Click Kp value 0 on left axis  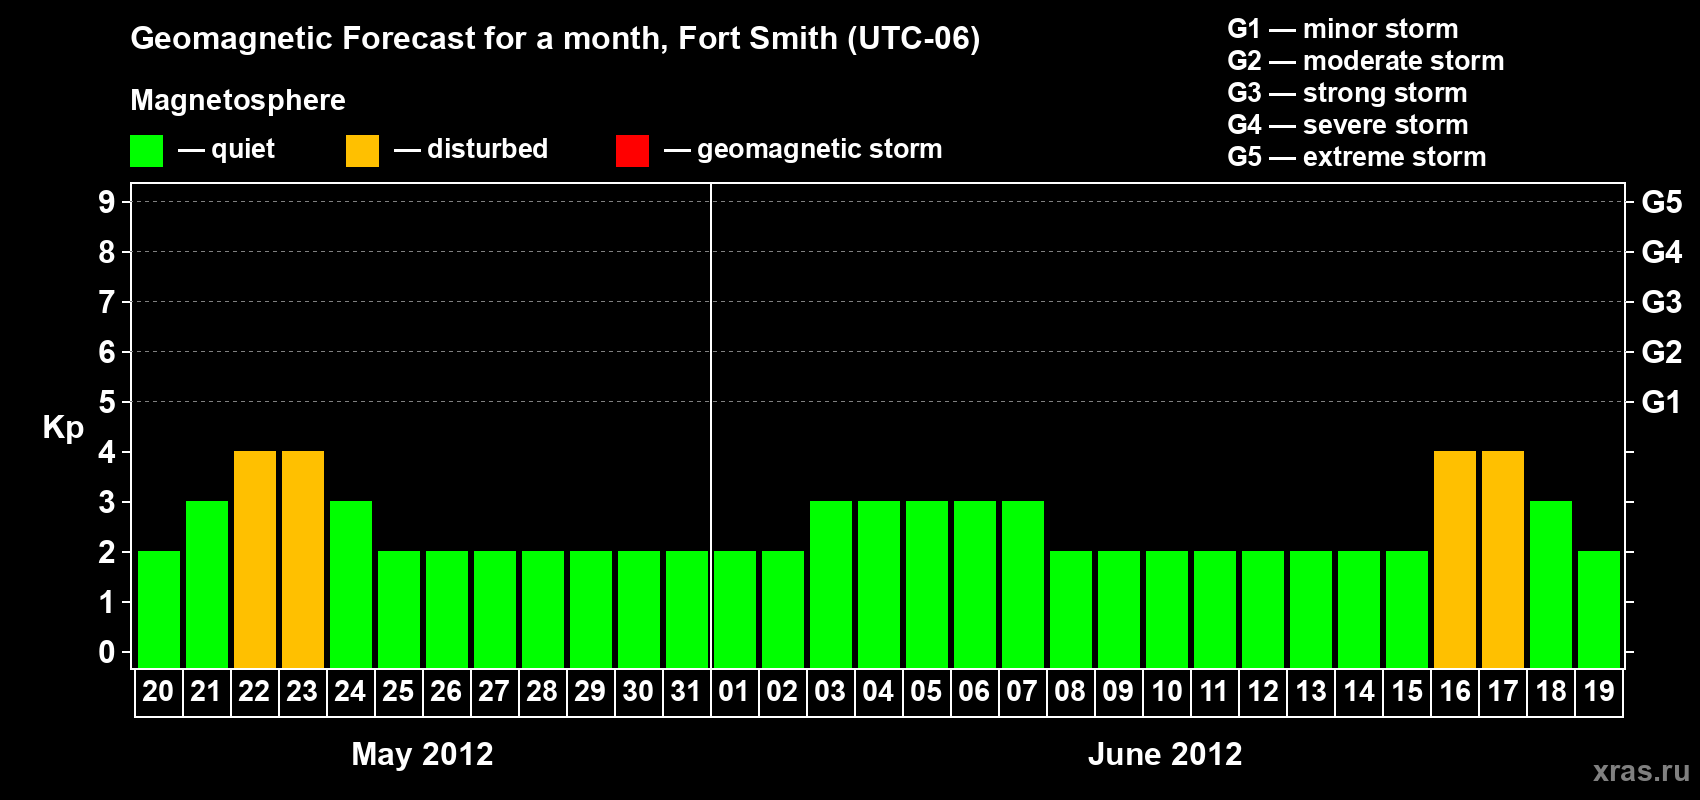click(107, 652)
